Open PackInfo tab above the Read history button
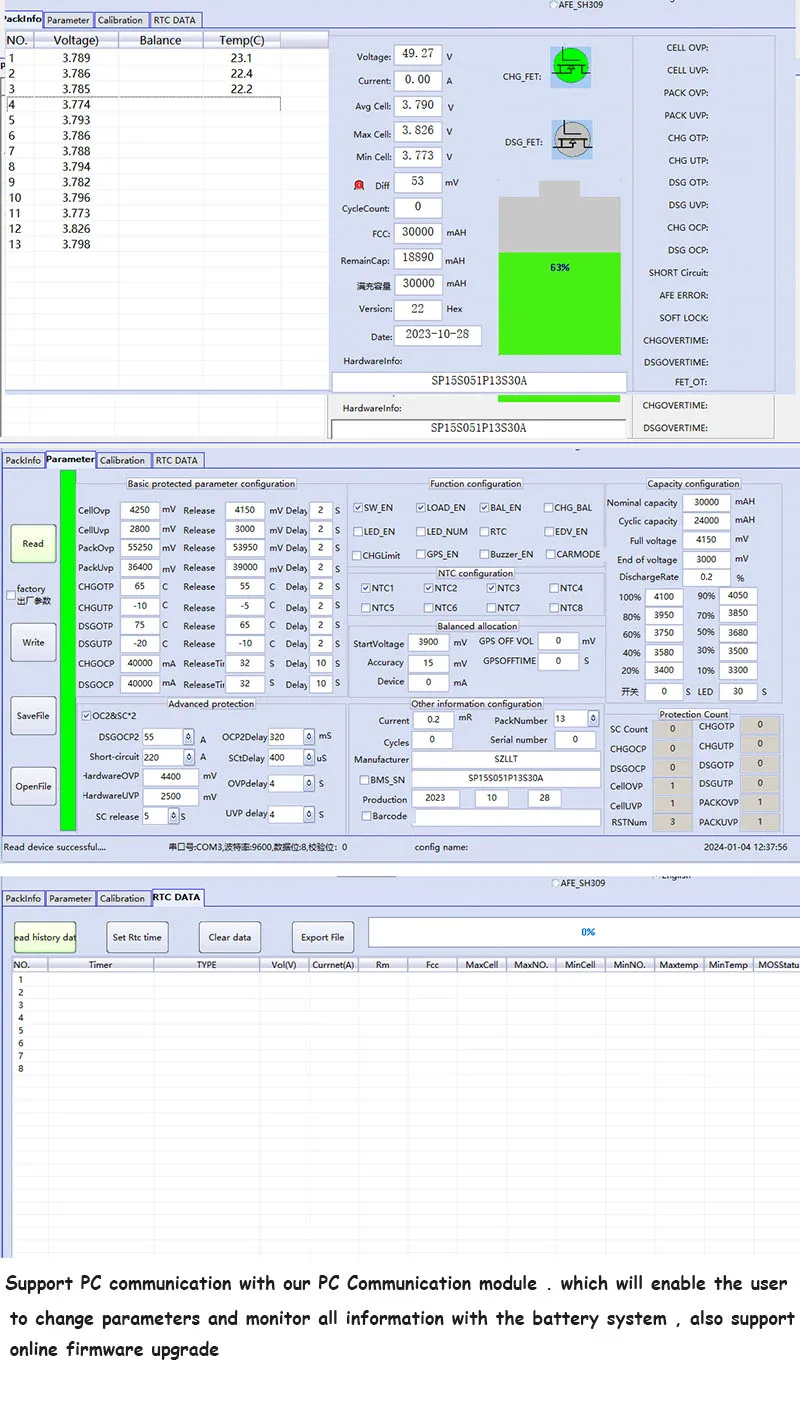 23,898
